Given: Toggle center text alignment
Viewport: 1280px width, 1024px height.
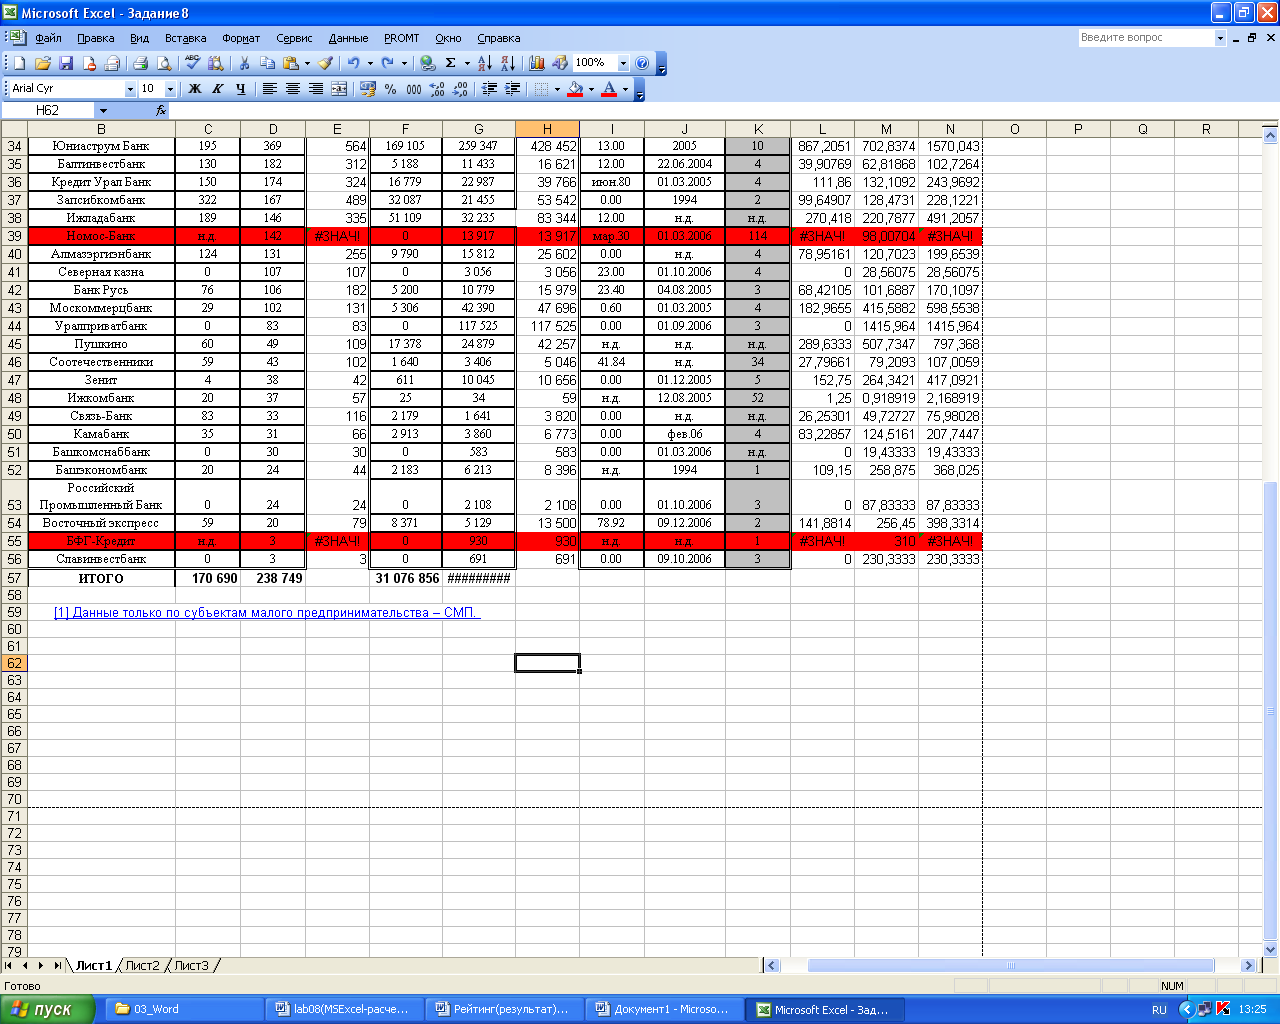Looking at the screenshot, I should pyautogui.click(x=293, y=89).
